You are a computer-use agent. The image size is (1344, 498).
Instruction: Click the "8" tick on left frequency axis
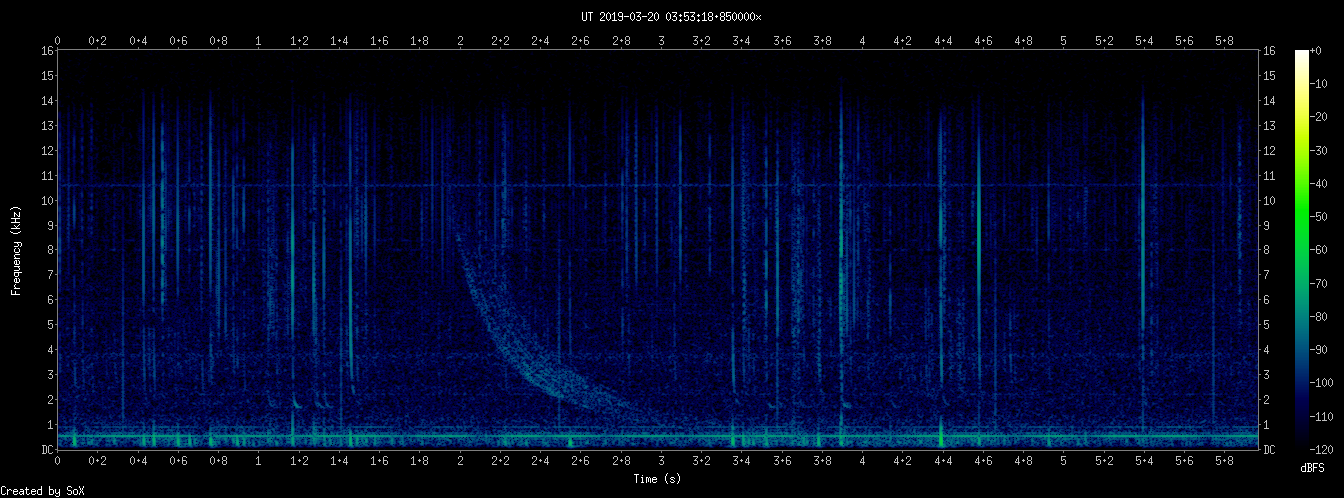pyautogui.click(x=50, y=250)
